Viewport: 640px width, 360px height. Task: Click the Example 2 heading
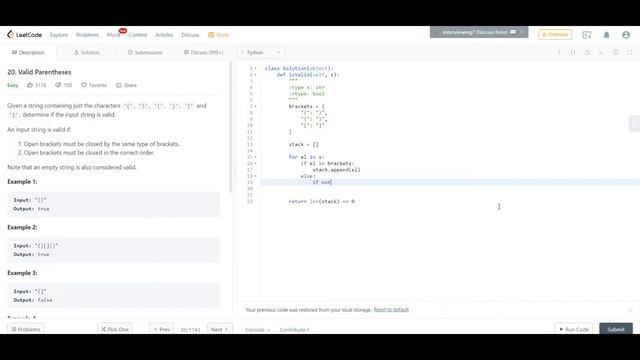(x=22, y=227)
